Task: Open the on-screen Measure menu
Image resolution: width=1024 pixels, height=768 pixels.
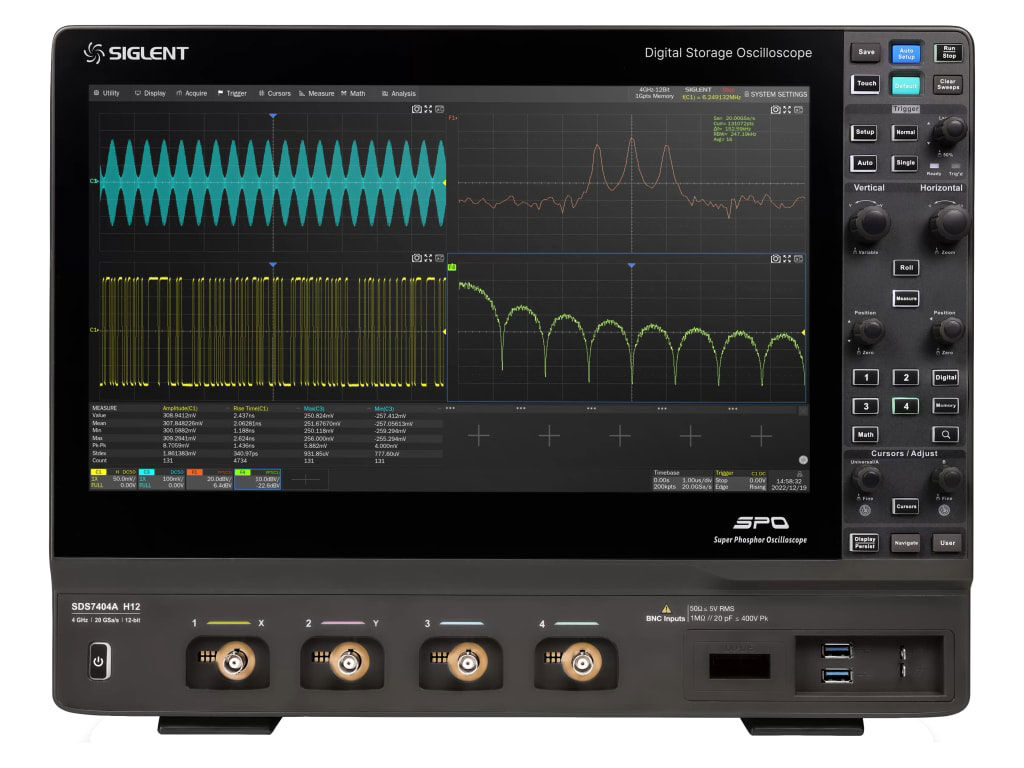Action: (x=317, y=93)
